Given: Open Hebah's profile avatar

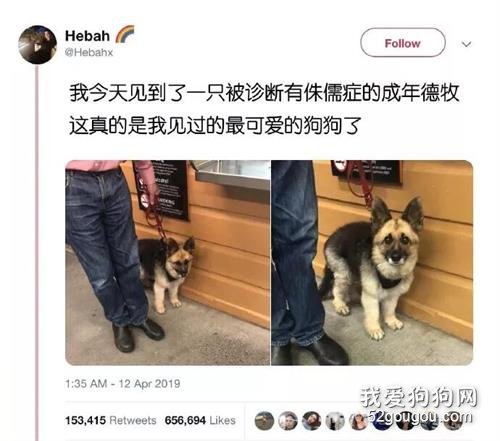Looking at the screenshot, I should pyautogui.click(x=37, y=44).
